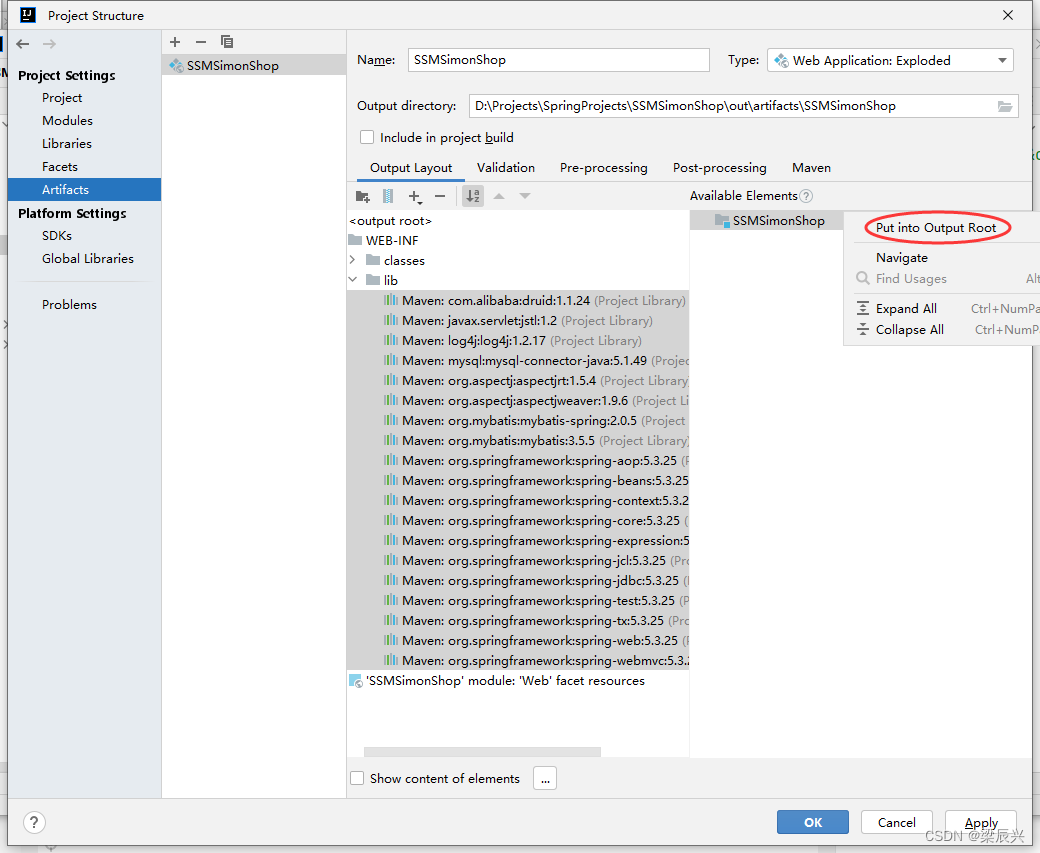Image resolution: width=1040 pixels, height=853 pixels.
Task: Open Global Libraries settings
Action: coord(88,259)
